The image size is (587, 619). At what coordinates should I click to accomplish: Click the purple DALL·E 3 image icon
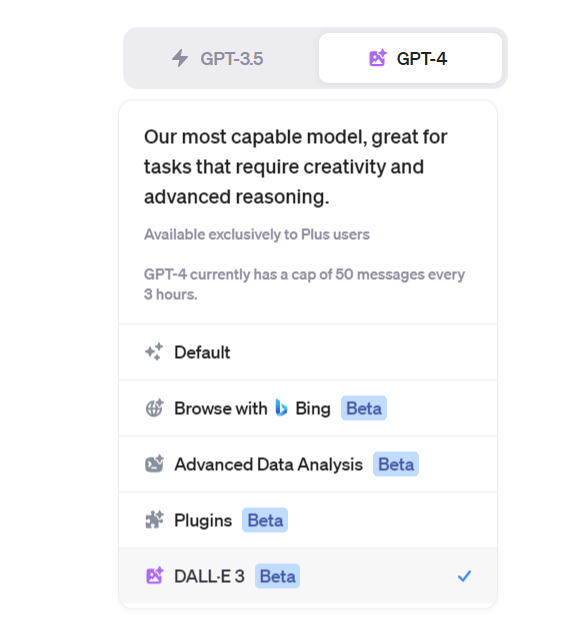[154, 576]
